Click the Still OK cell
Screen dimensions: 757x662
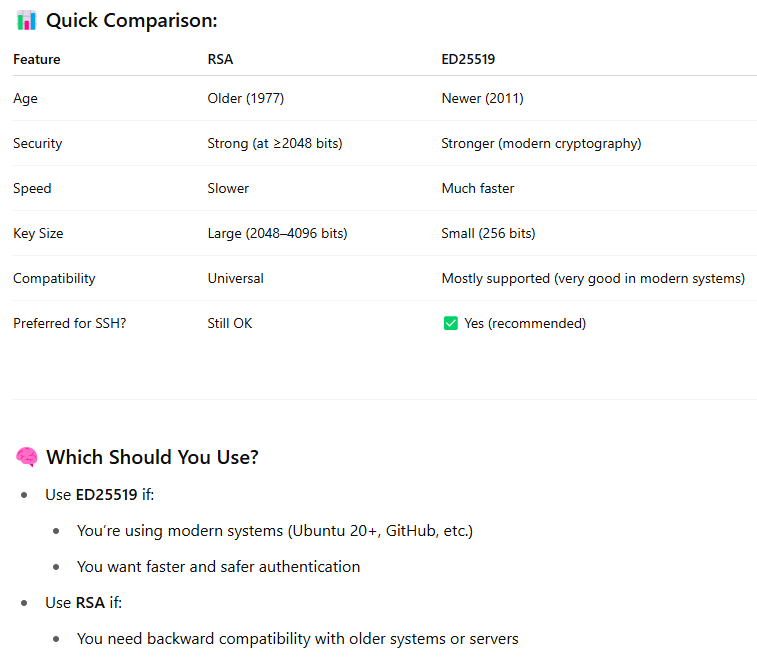[x=229, y=323]
